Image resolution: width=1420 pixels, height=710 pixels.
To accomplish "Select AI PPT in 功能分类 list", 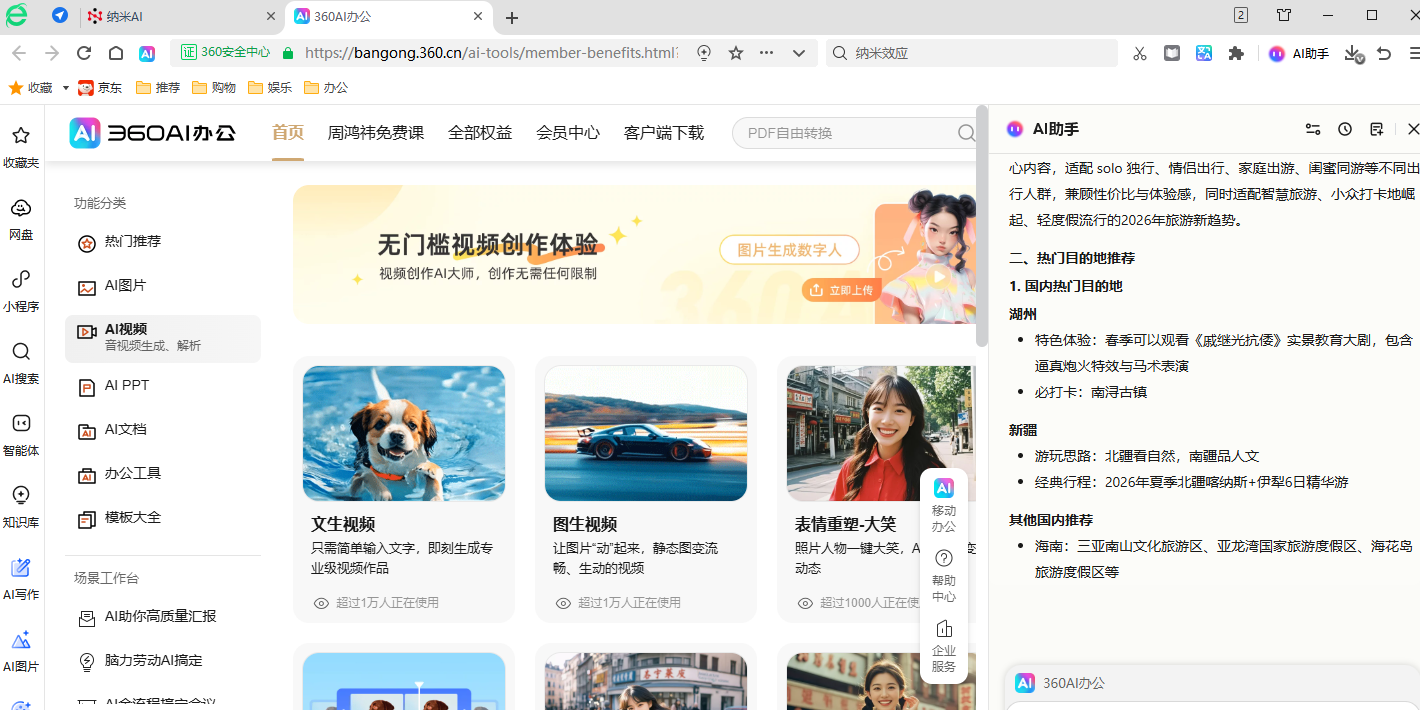I will click(127, 386).
